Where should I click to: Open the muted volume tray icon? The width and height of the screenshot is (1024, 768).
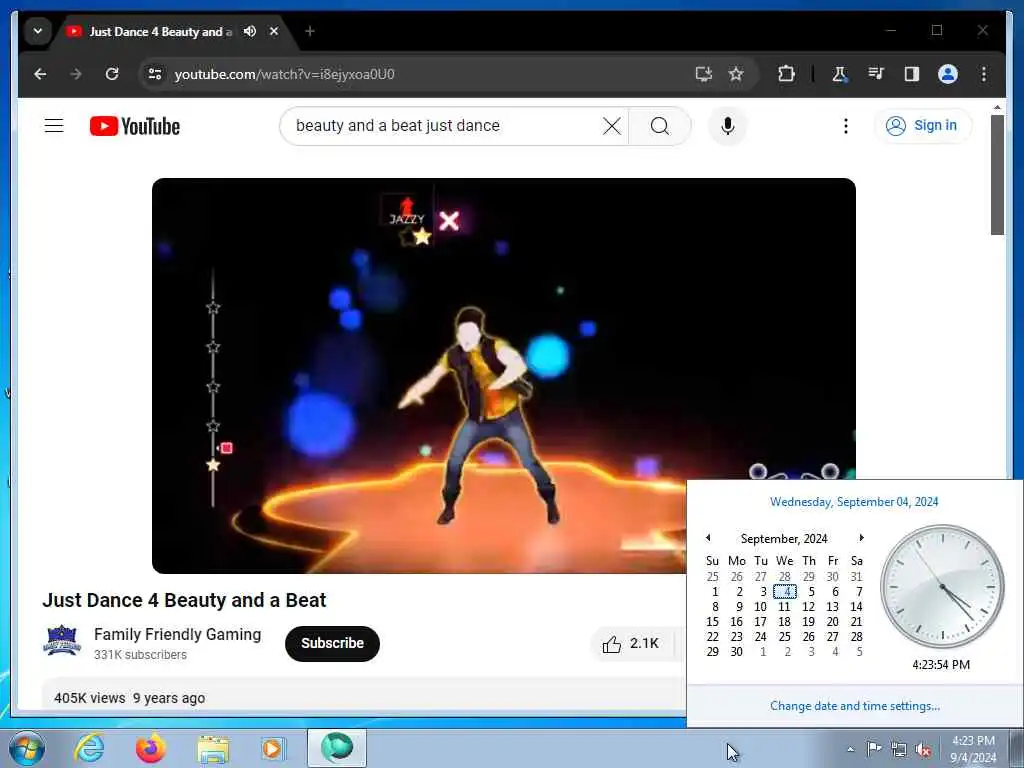click(923, 749)
